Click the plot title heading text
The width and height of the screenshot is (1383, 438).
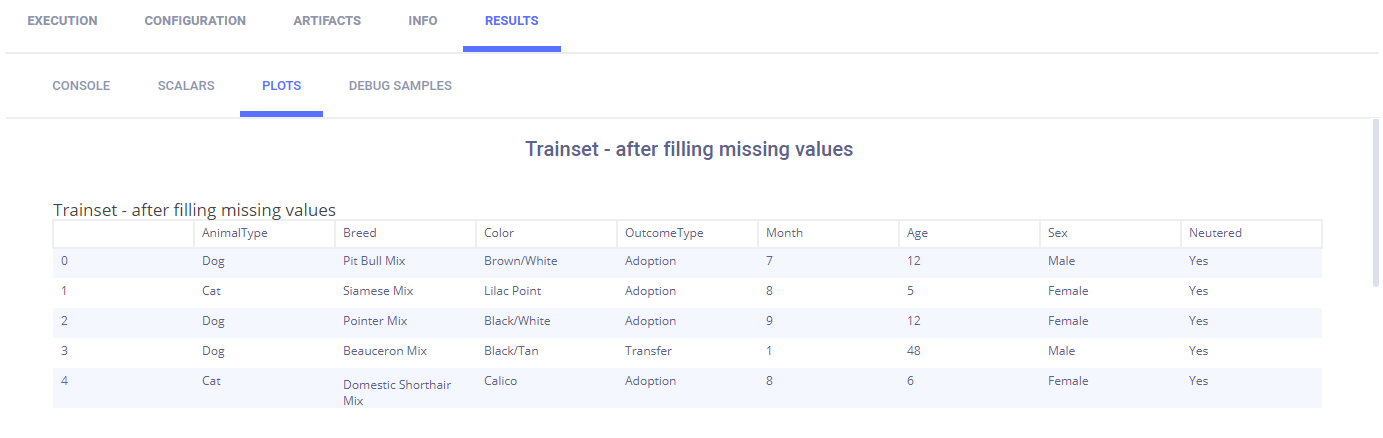pyautogui.click(x=689, y=150)
